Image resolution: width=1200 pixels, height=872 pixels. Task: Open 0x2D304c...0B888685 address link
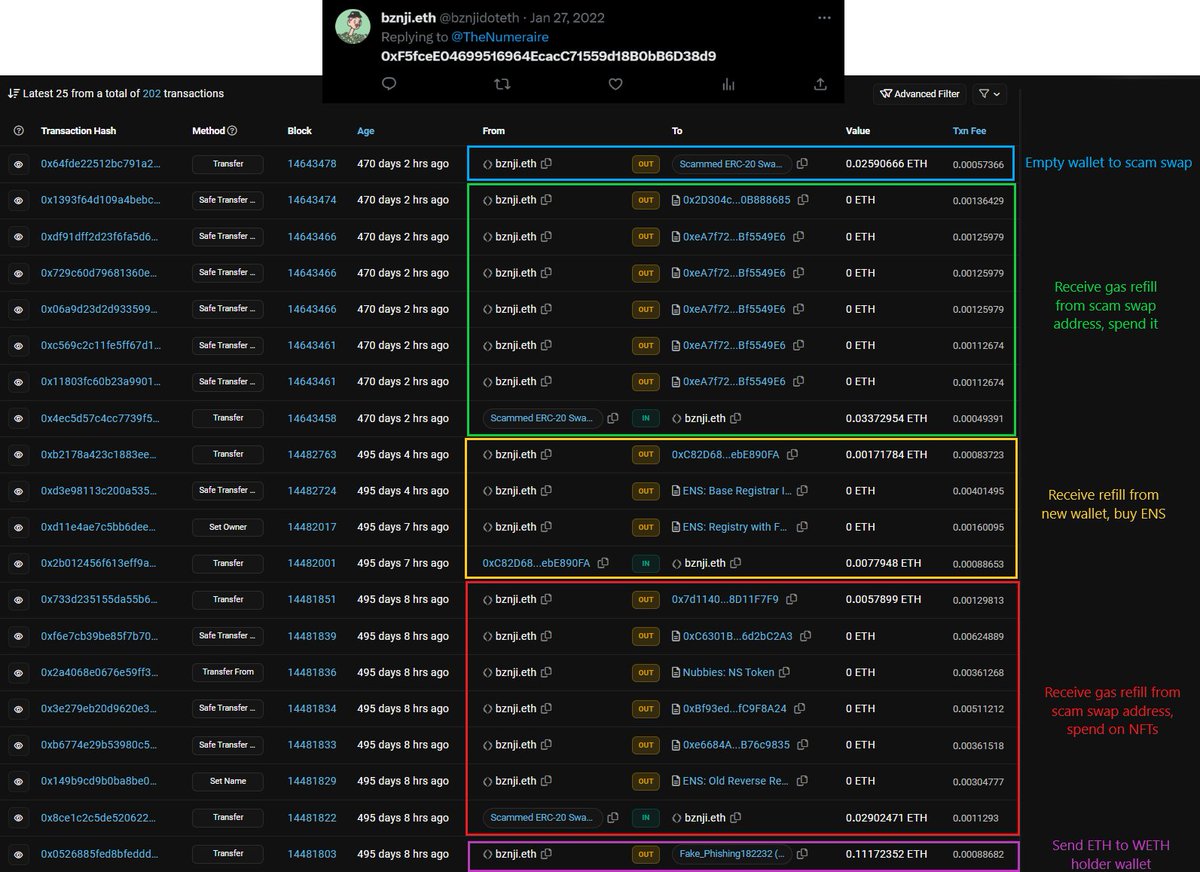pos(737,200)
